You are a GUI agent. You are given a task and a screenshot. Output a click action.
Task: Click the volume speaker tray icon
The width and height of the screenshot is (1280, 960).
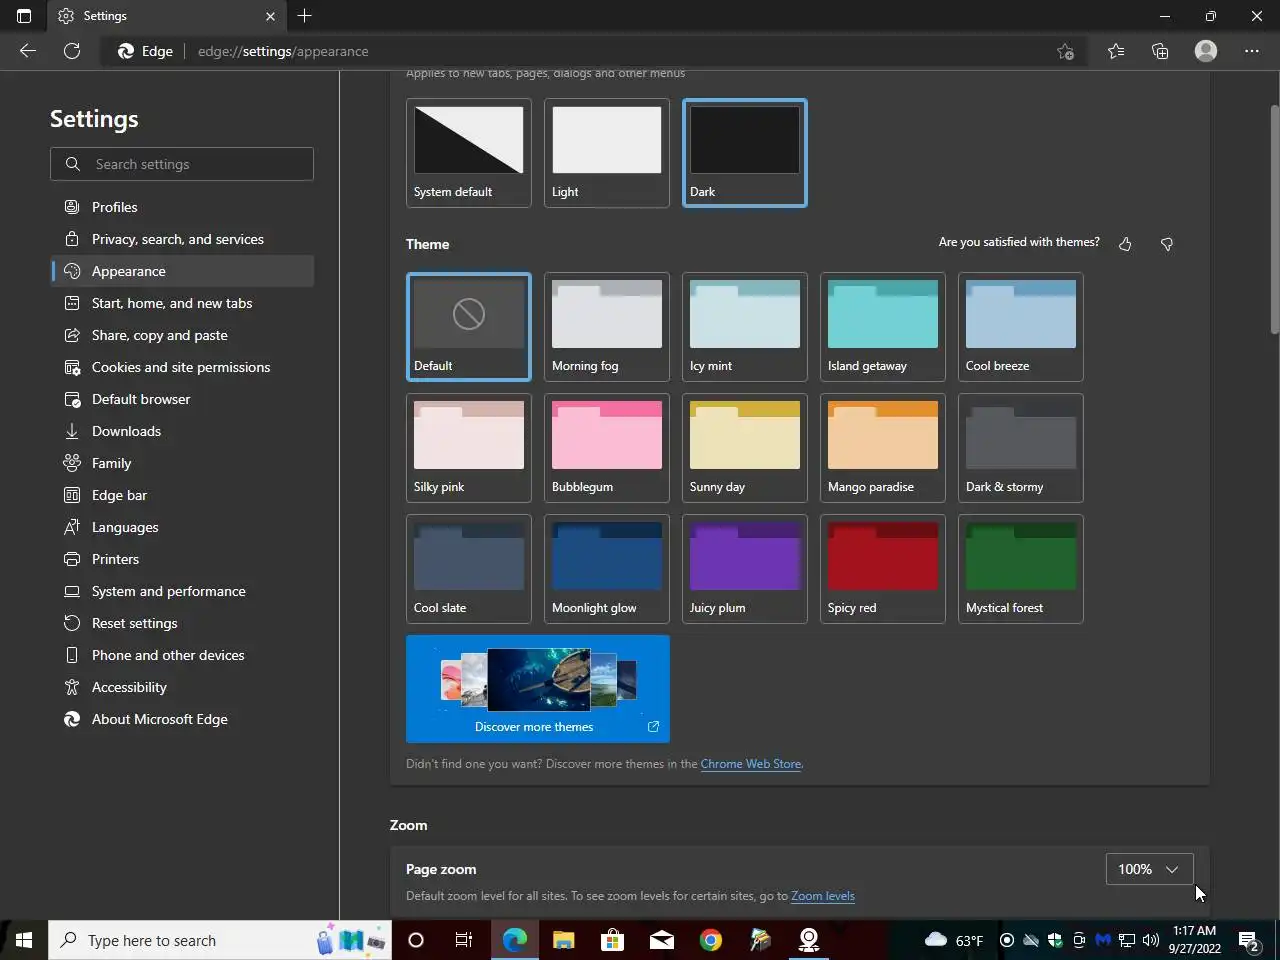1150,940
